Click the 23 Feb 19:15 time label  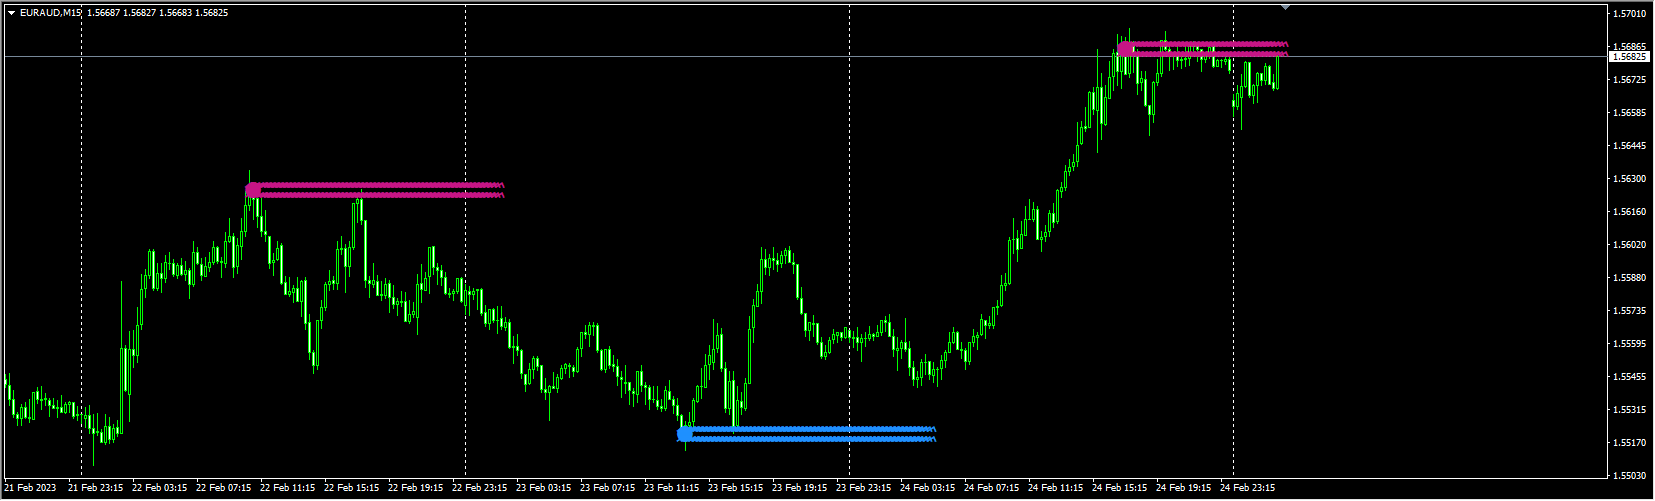pos(800,488)
